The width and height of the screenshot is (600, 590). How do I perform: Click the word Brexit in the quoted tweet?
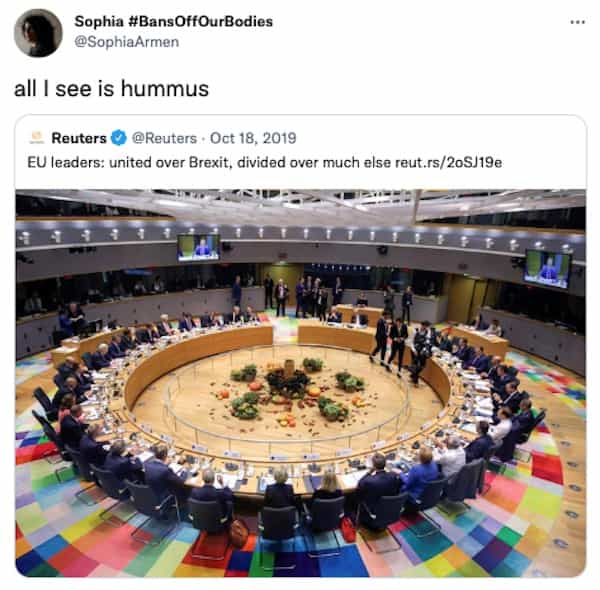206,161
